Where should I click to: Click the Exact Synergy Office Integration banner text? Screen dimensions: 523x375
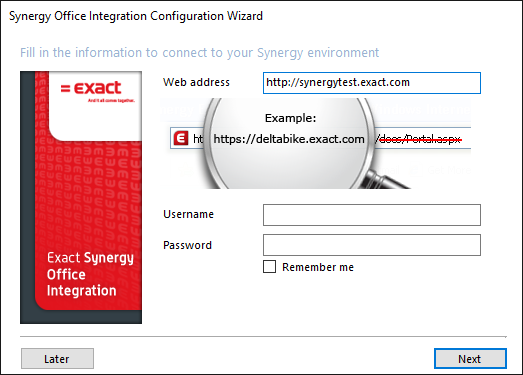pos(90,274)
